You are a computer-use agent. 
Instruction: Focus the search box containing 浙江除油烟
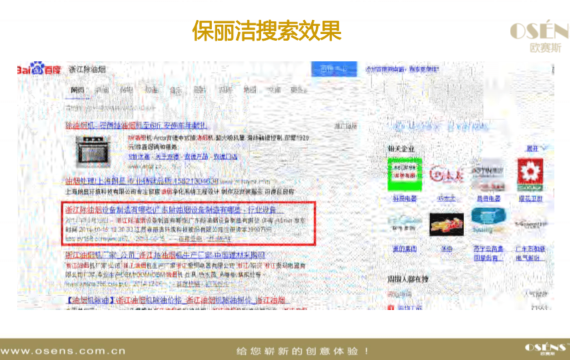(x=187, y=69)
